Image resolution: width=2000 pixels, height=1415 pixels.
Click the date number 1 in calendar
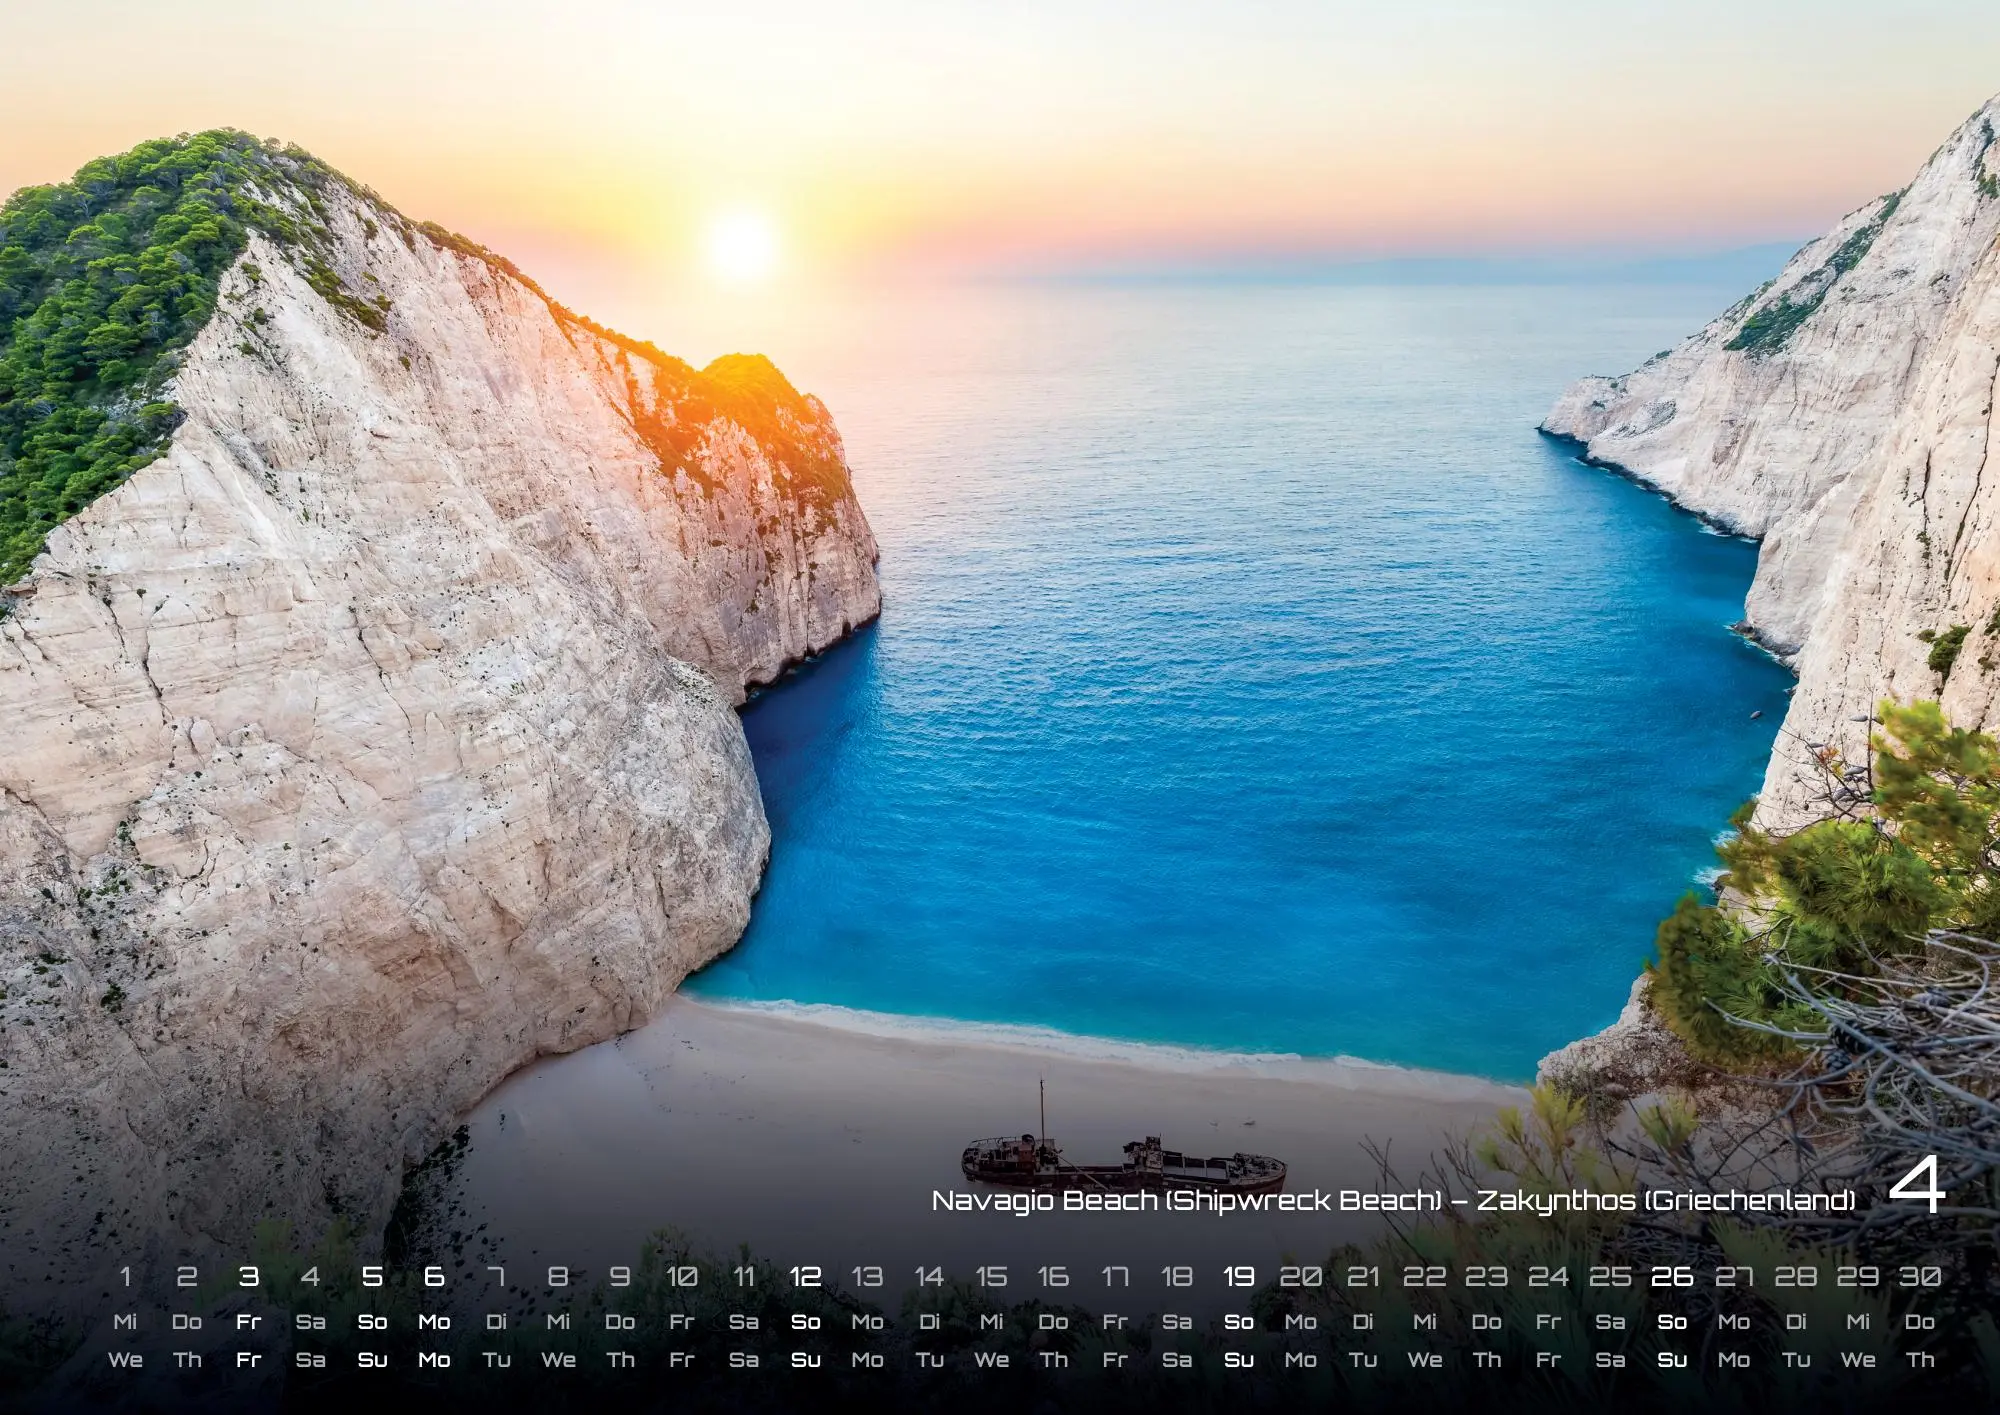pyautogui.click(x=125, y=1277)
